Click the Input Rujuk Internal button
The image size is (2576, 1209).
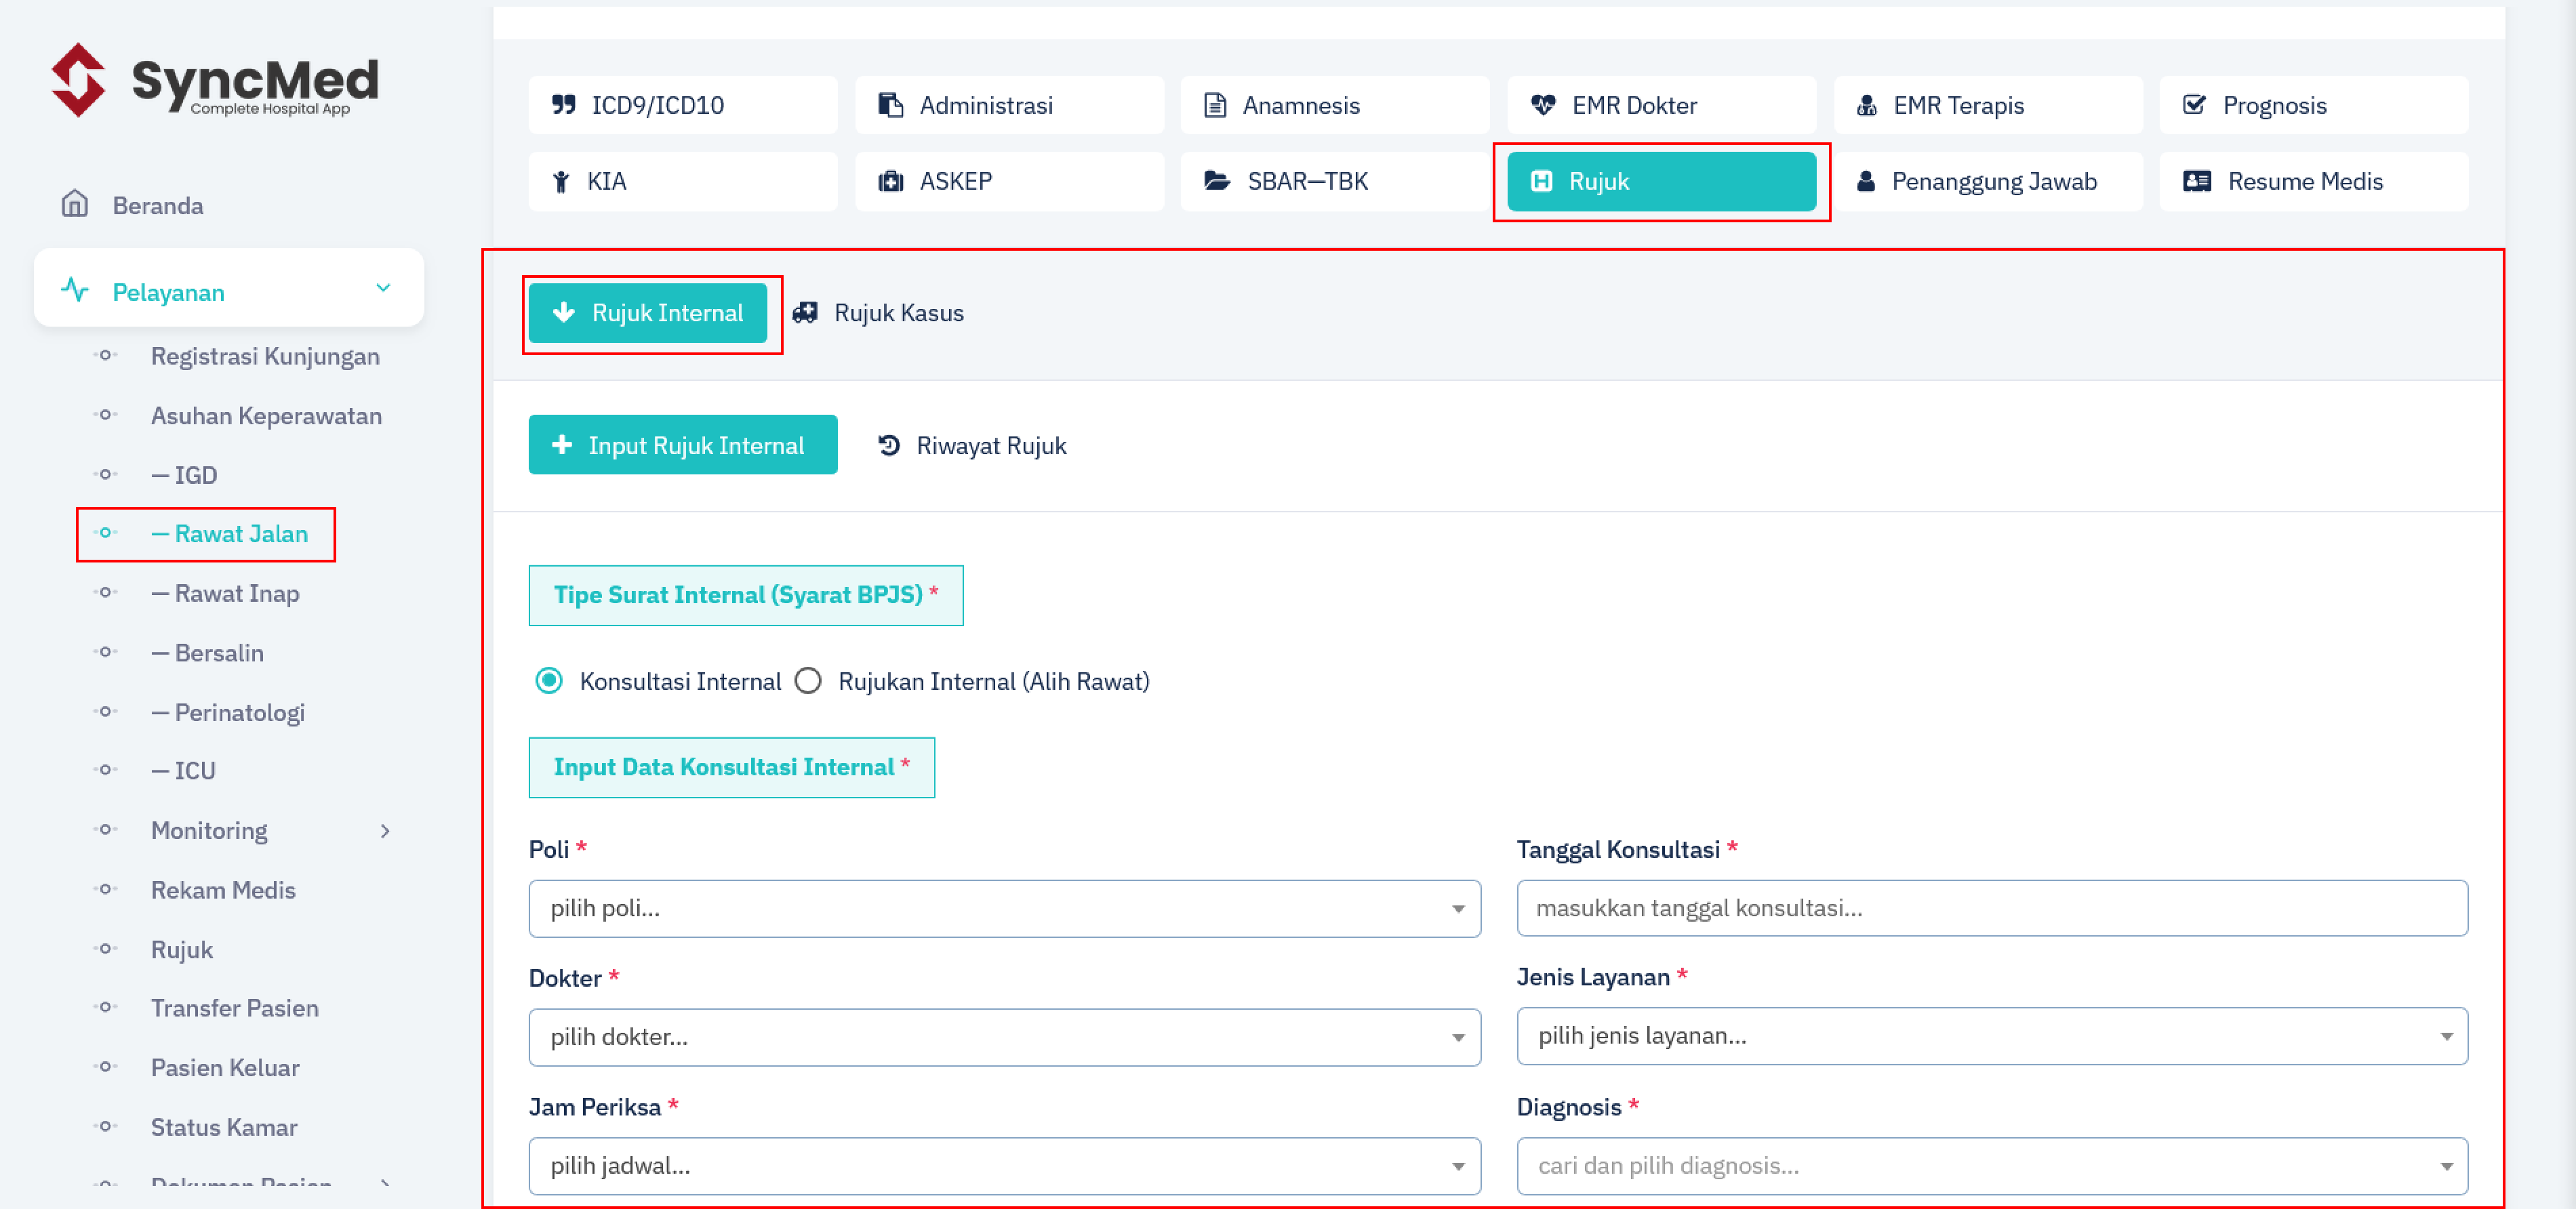click(682, 445)
